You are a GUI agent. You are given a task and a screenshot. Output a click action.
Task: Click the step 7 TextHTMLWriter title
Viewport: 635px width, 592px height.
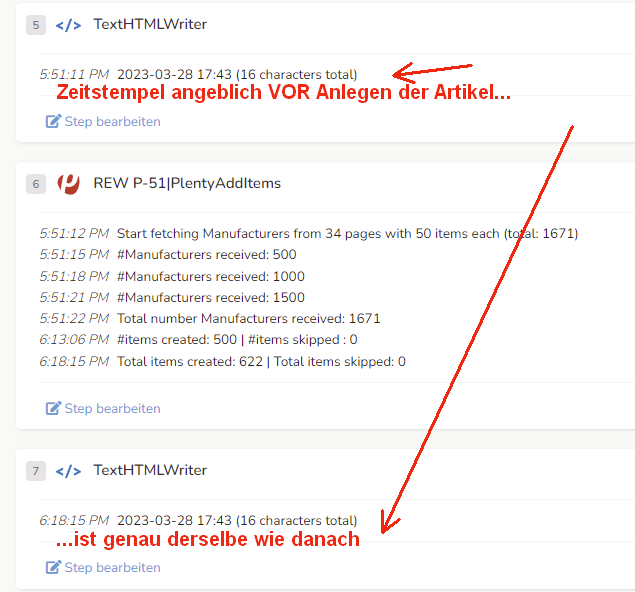[150, 470]
